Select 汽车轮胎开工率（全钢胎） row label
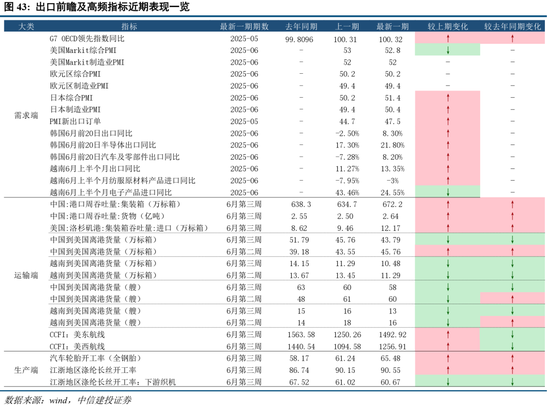Viewport: 550px width, 409px height. tap(95, 358)
